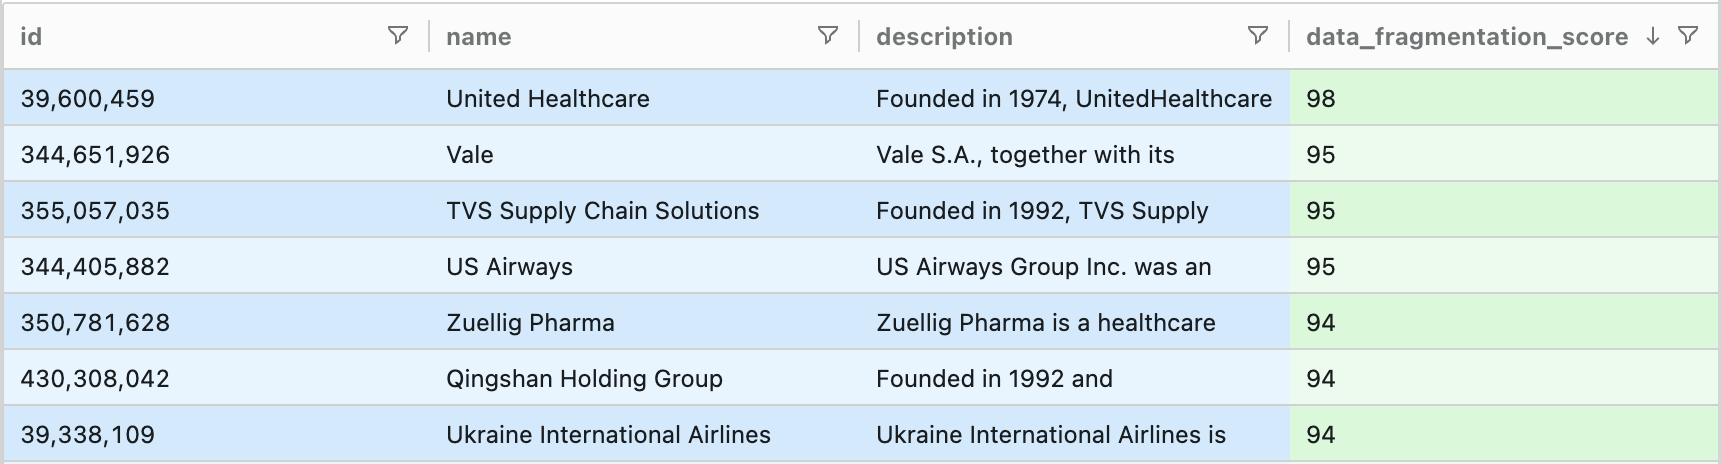This screenshot has height=464, width=1722.
Task: Select Qingshan Holding Group cell
Action: 584,379
